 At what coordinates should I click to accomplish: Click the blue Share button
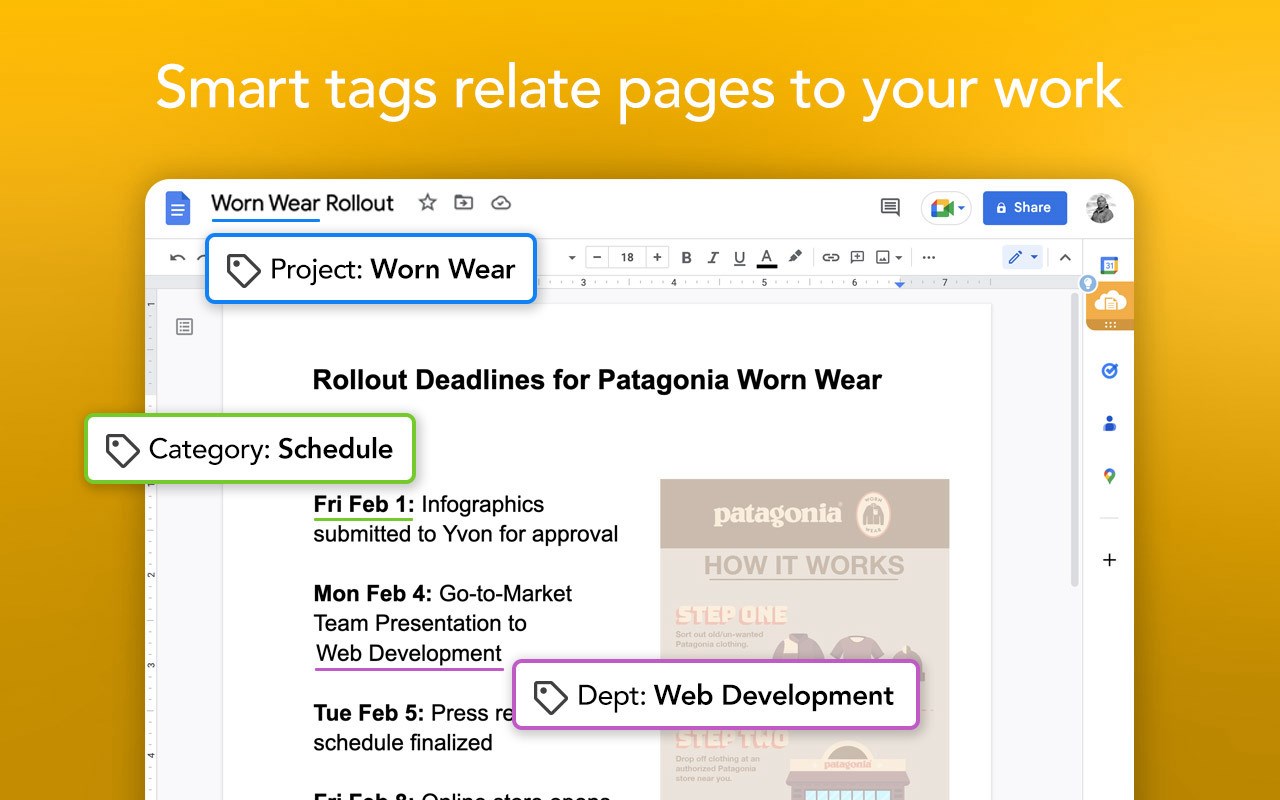(x=1025, y=208)
